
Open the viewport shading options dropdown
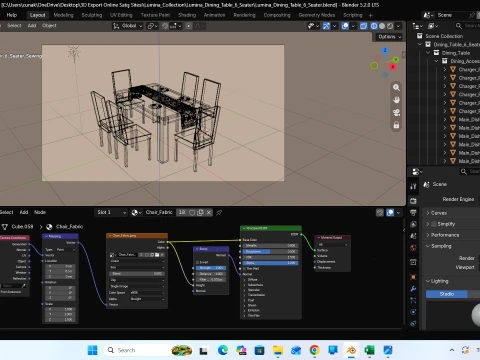tap(398, 26)
